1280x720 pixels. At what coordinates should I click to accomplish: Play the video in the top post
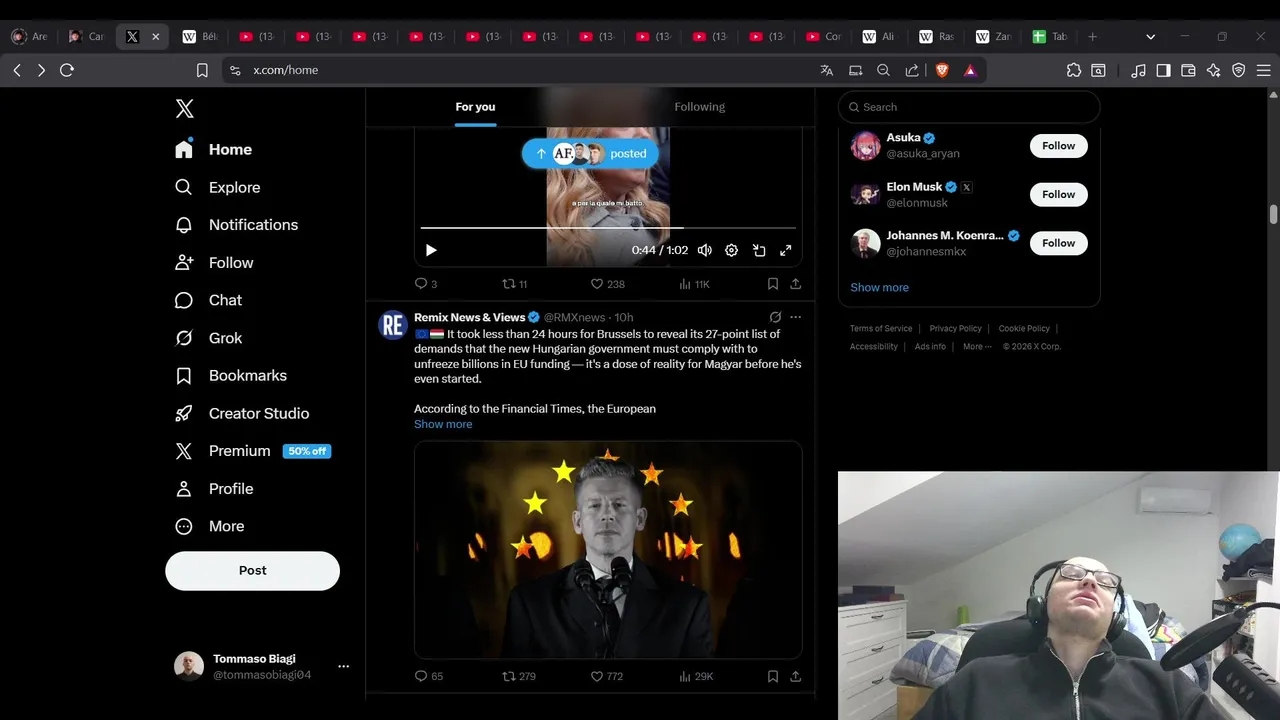(x=431, y=250)
